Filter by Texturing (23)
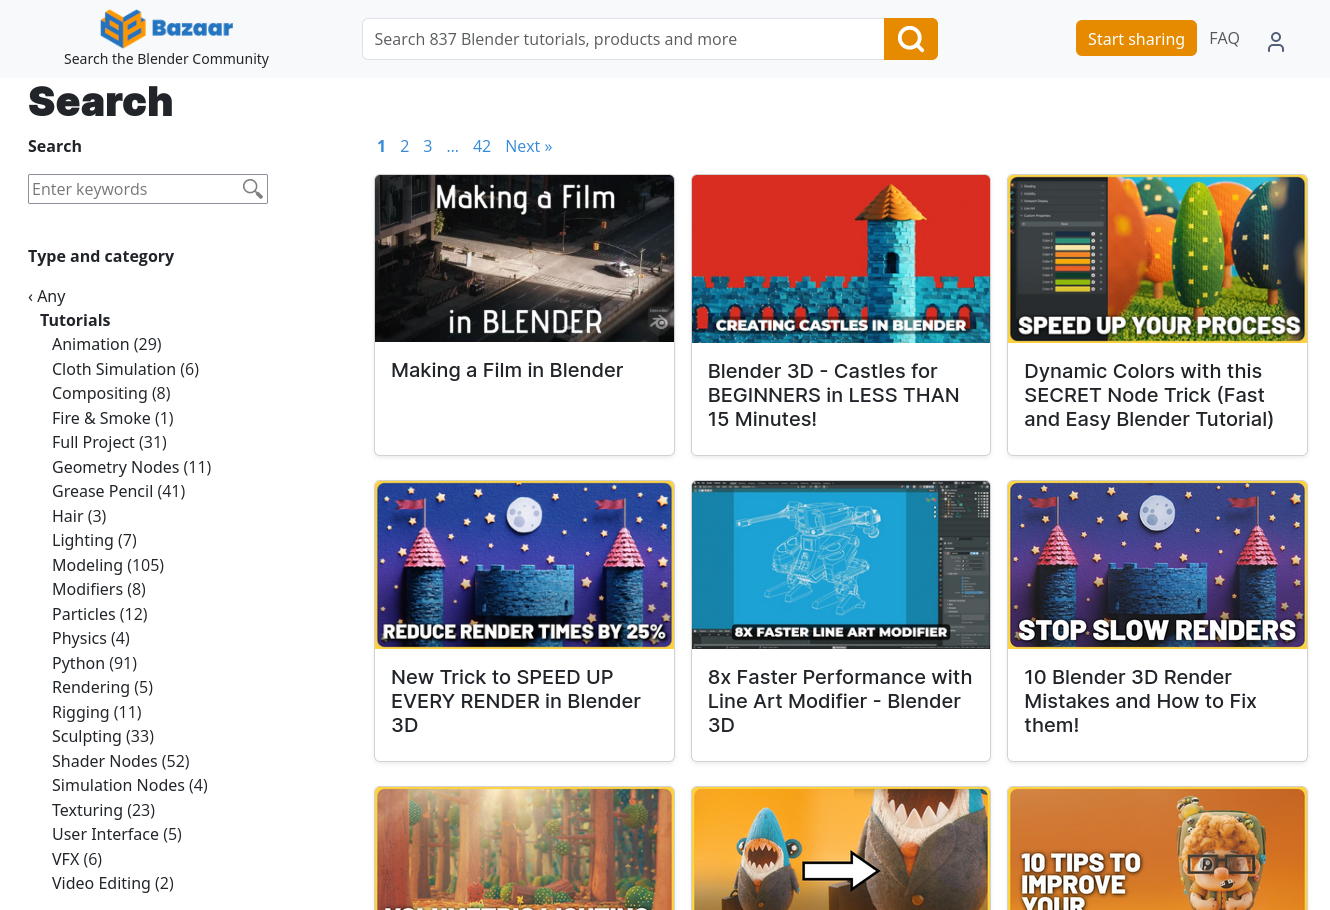The width and height of the screenshot is (1330, 910). [103, 810]
